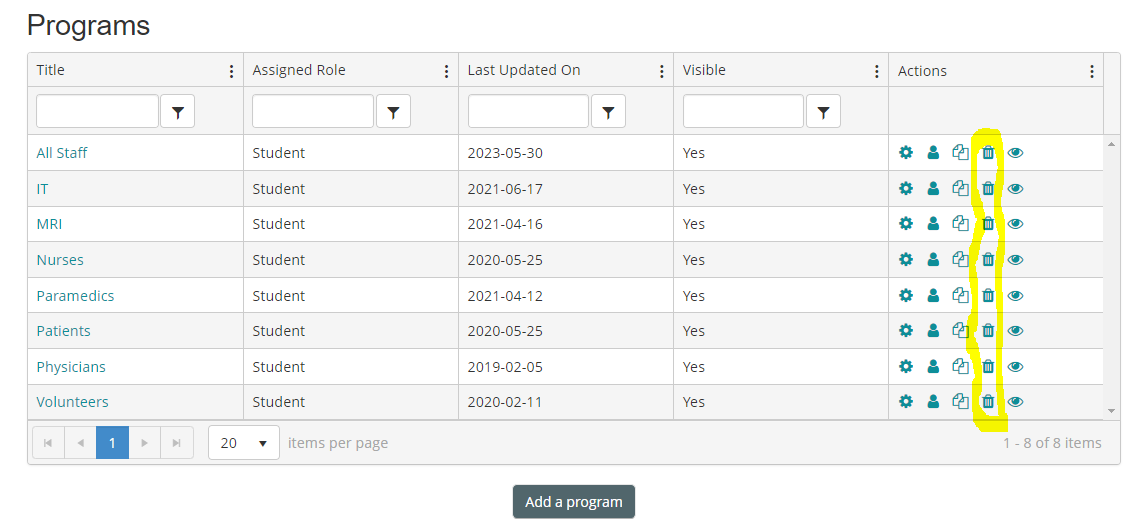Screen dimensions: 1138x532
Task: Click the user icon for Patients program
Action: coord(933,331)
